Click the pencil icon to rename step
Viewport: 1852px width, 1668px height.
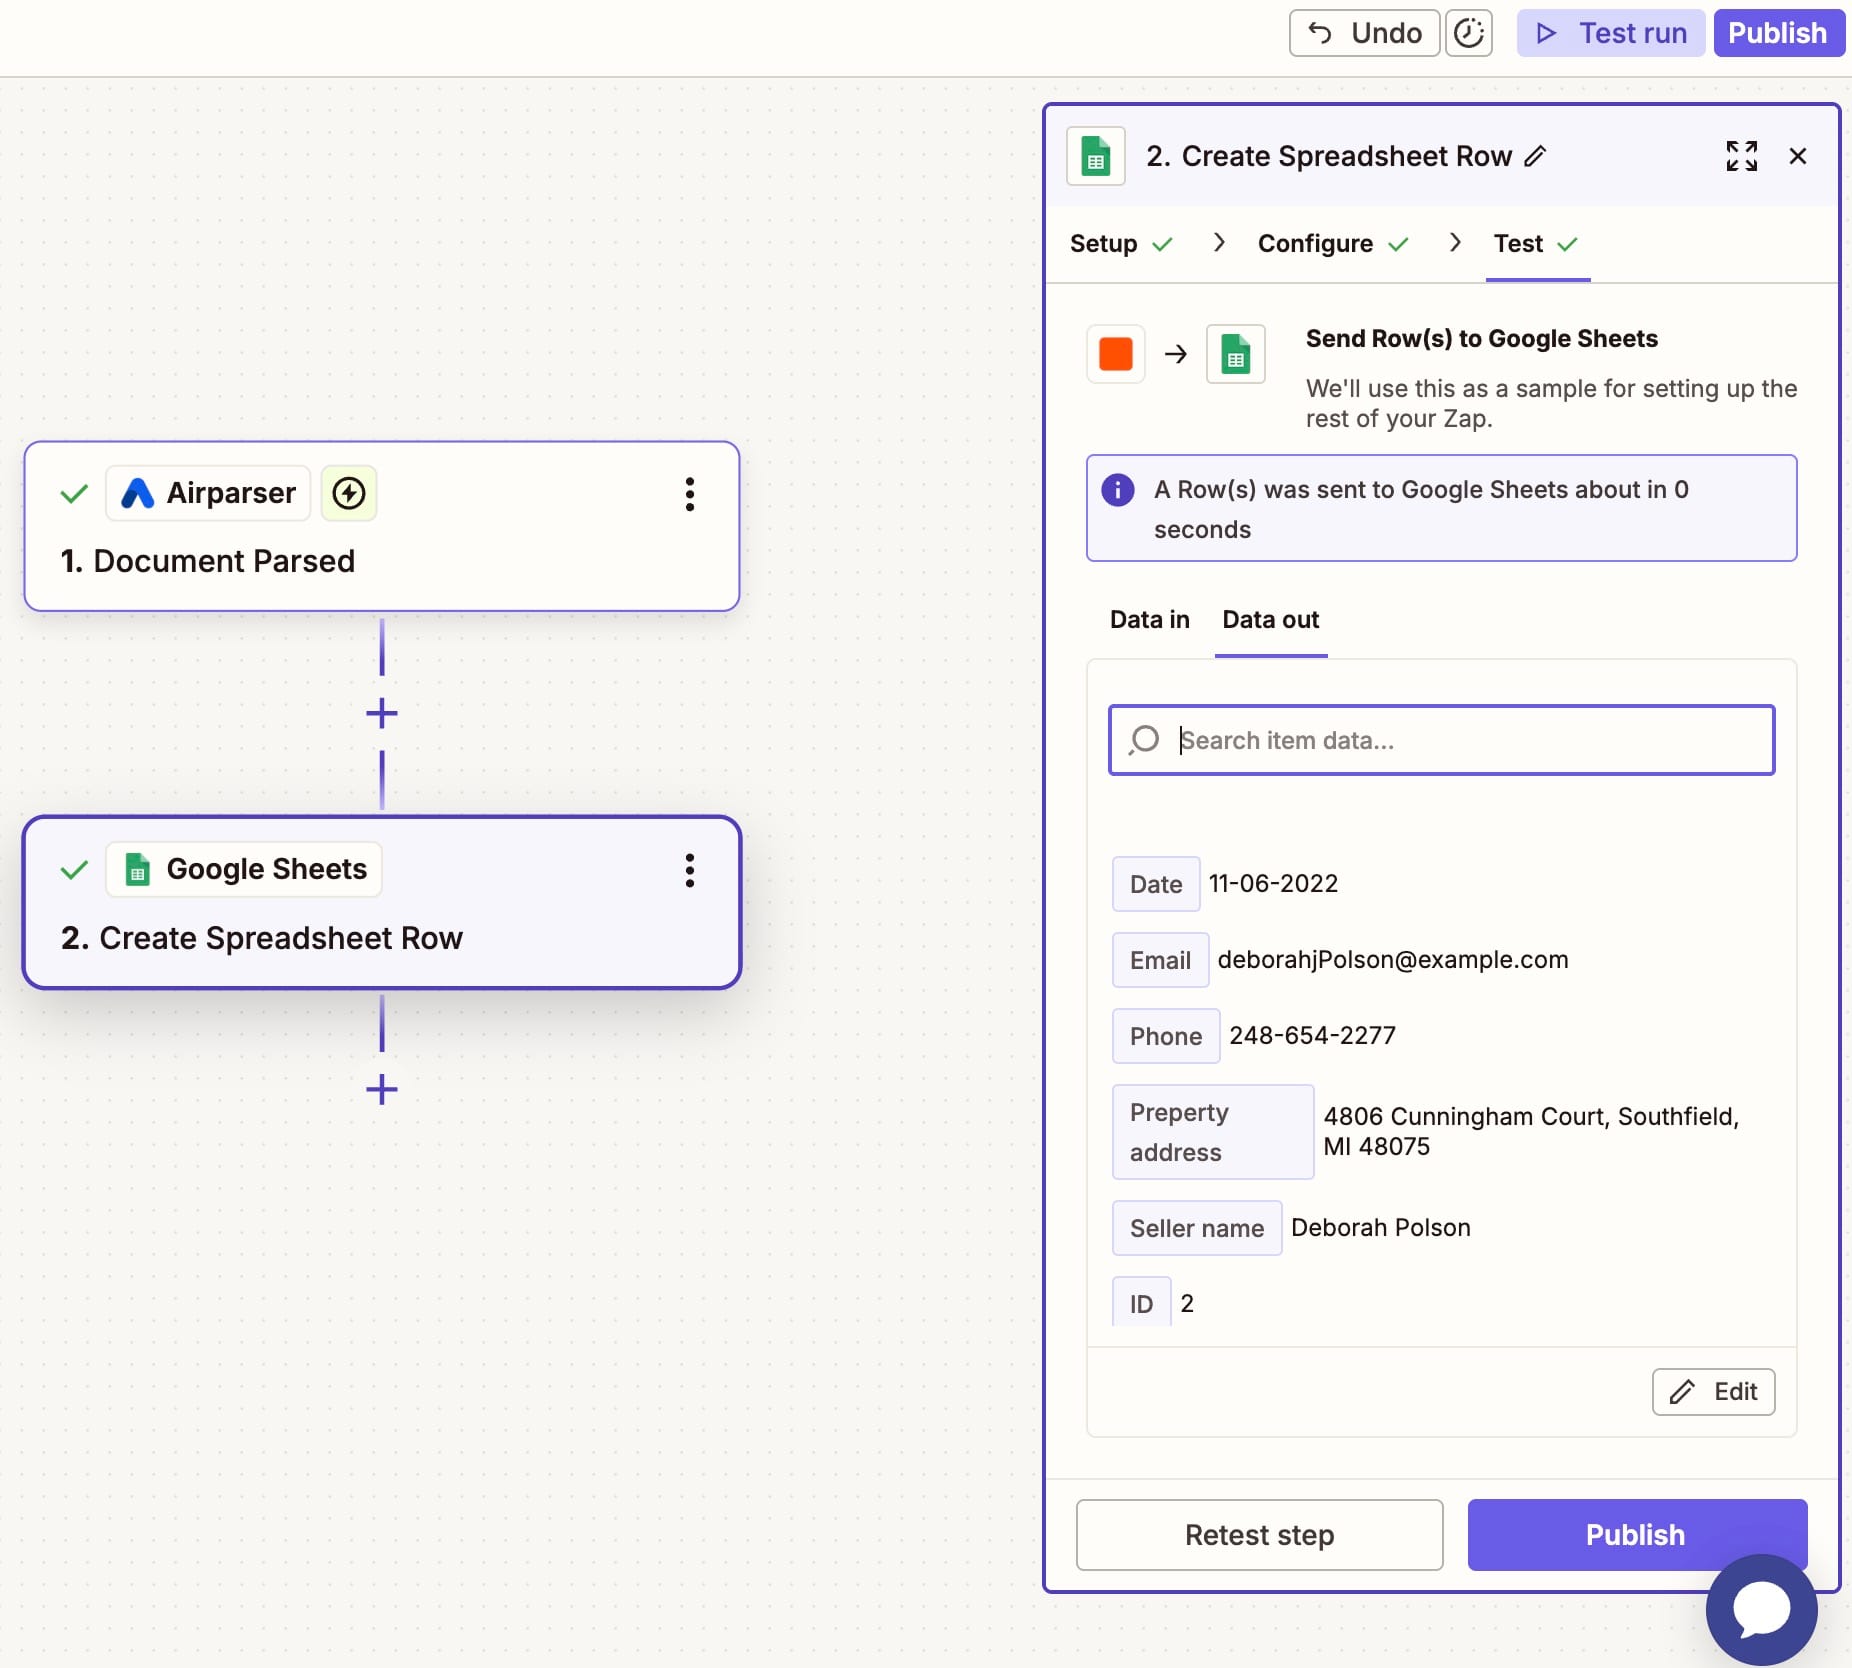pos(1535,156)
